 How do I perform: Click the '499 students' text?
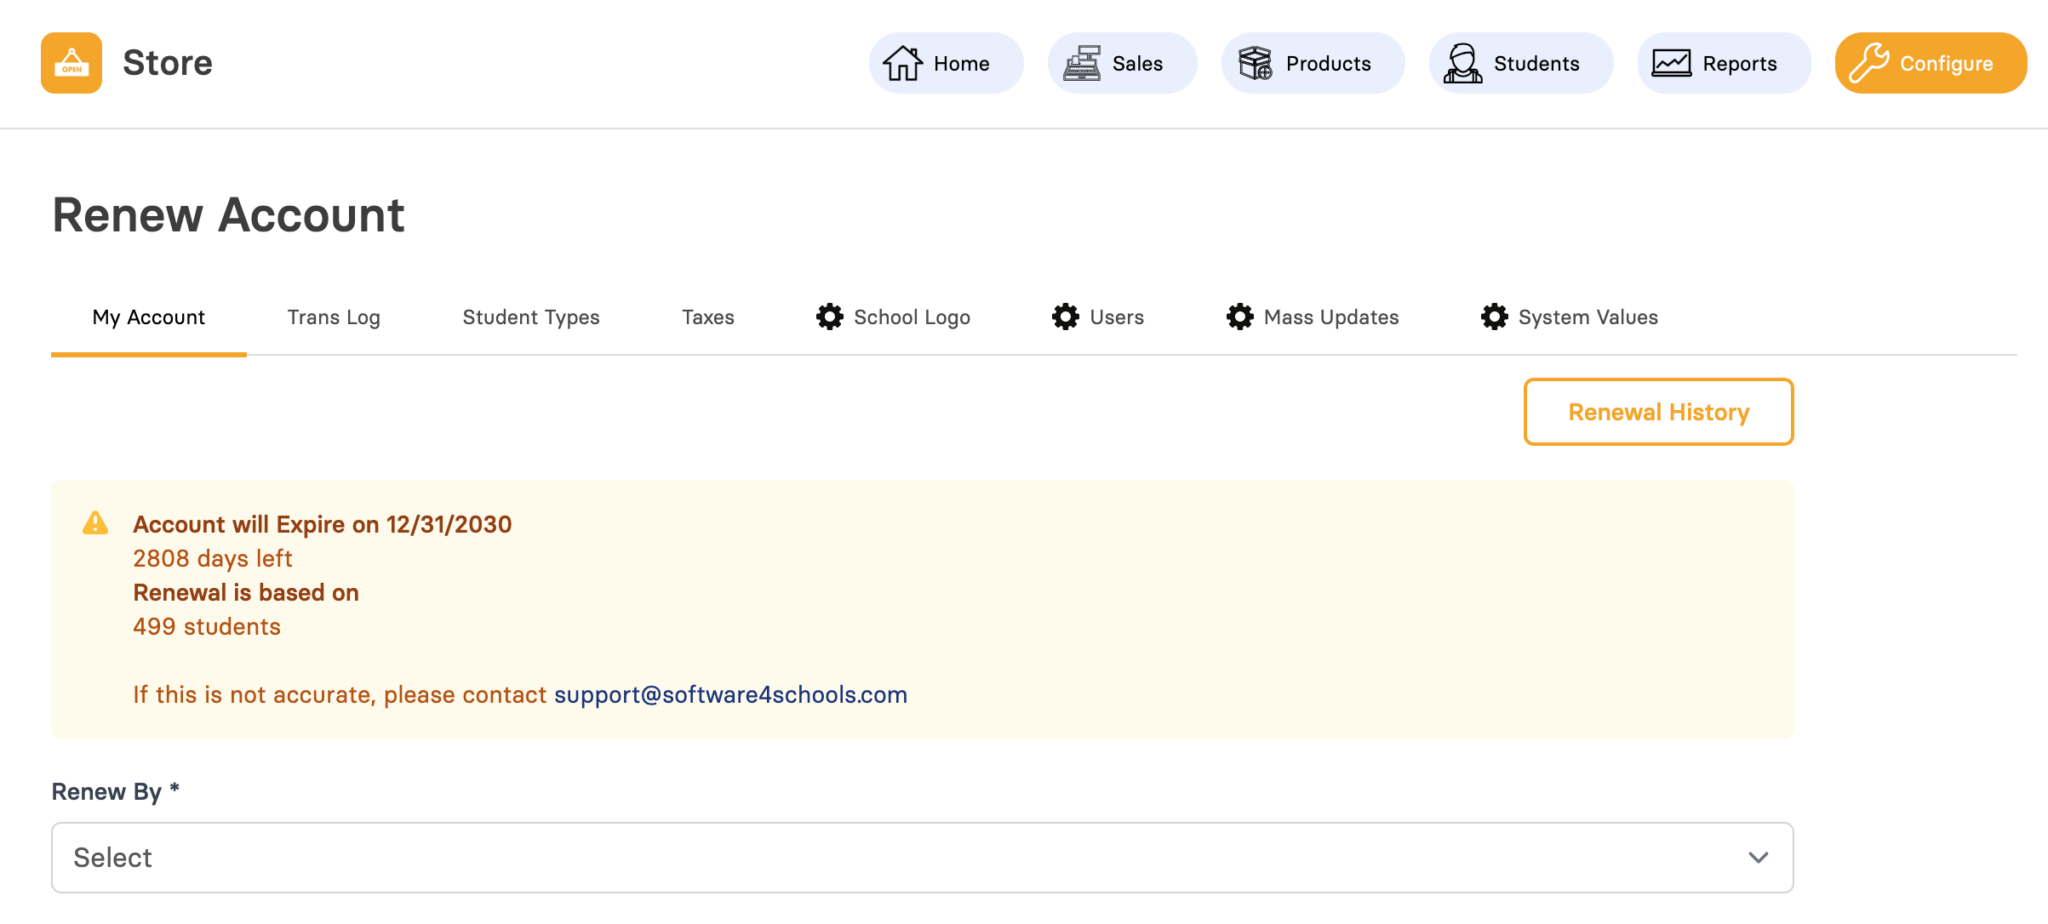tap(207, 627)
